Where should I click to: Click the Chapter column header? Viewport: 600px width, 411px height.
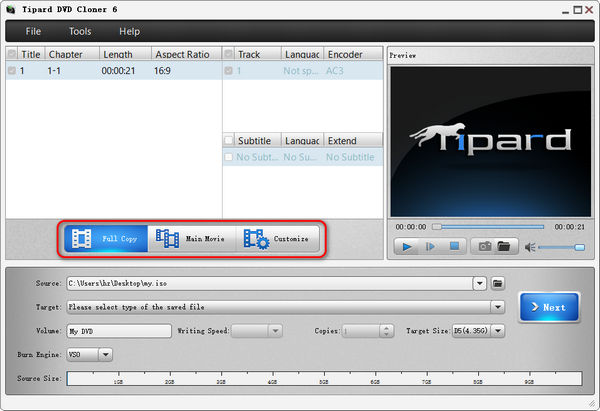coord(72,54)
